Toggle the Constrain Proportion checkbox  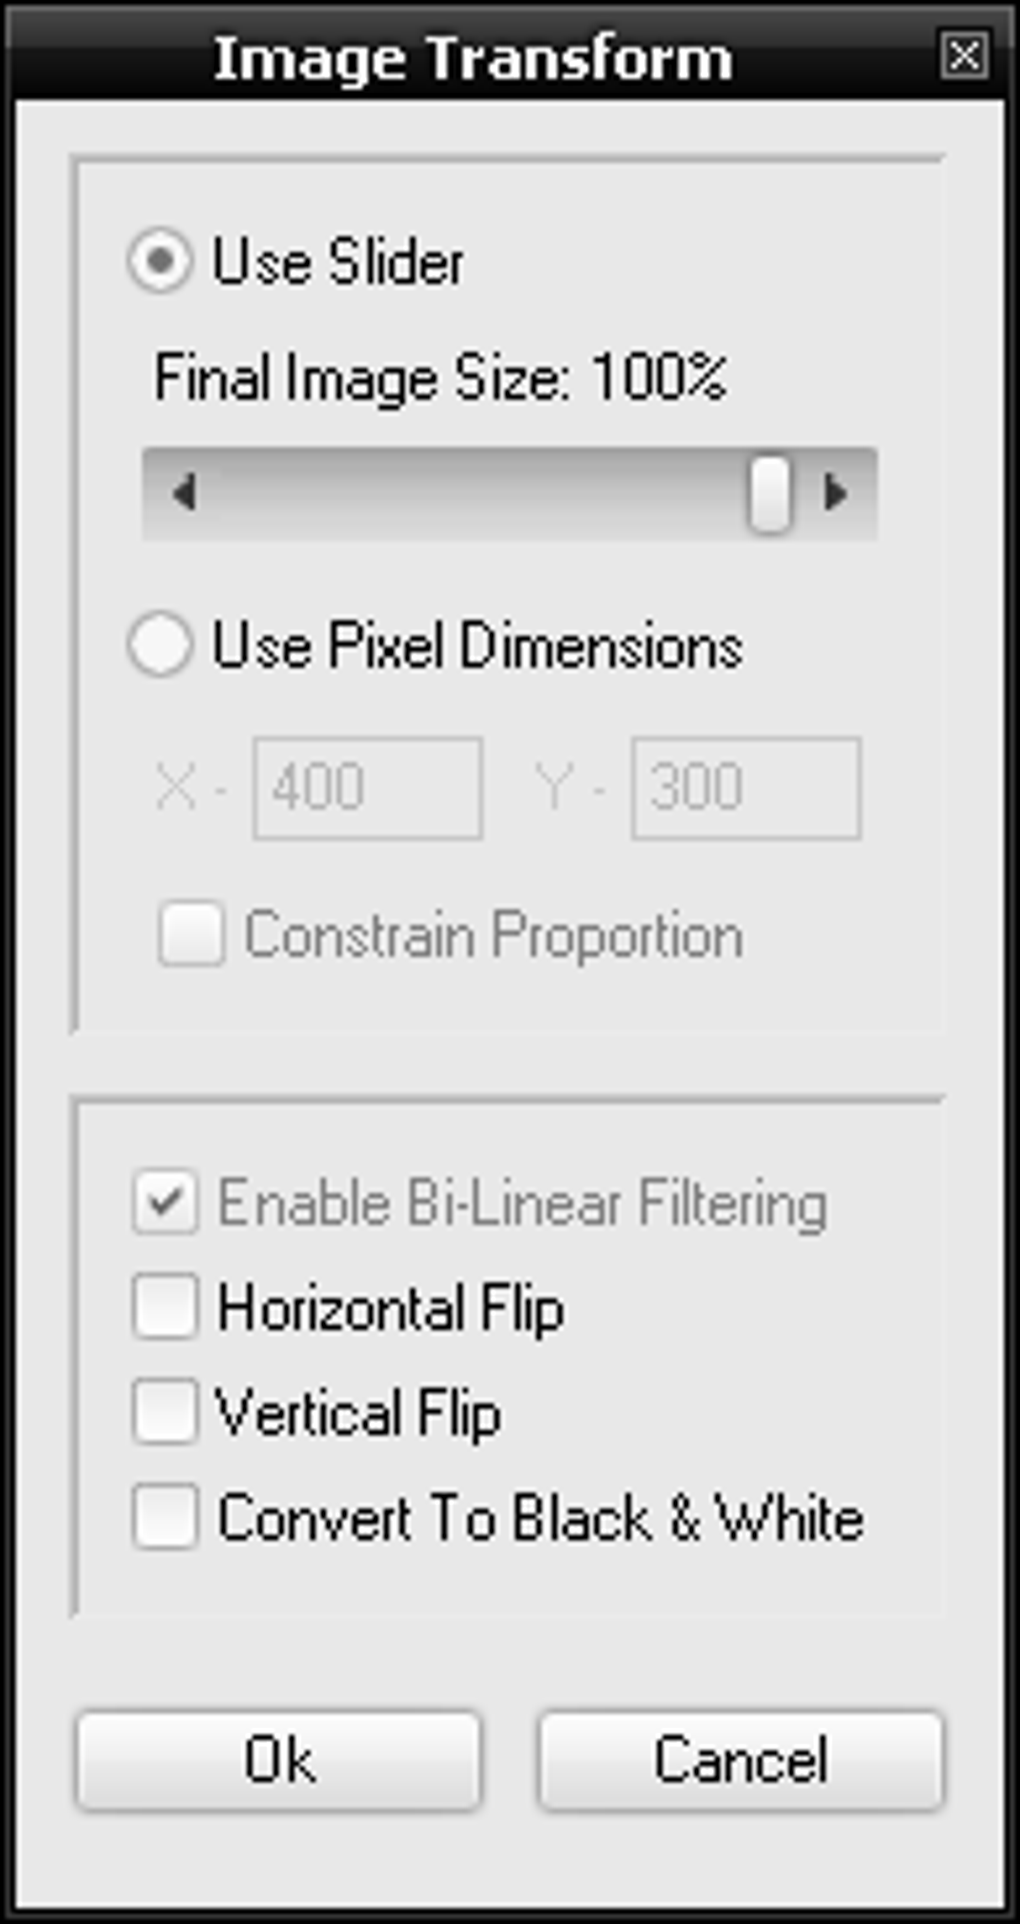pyautogui.click(x=191, y=935)
